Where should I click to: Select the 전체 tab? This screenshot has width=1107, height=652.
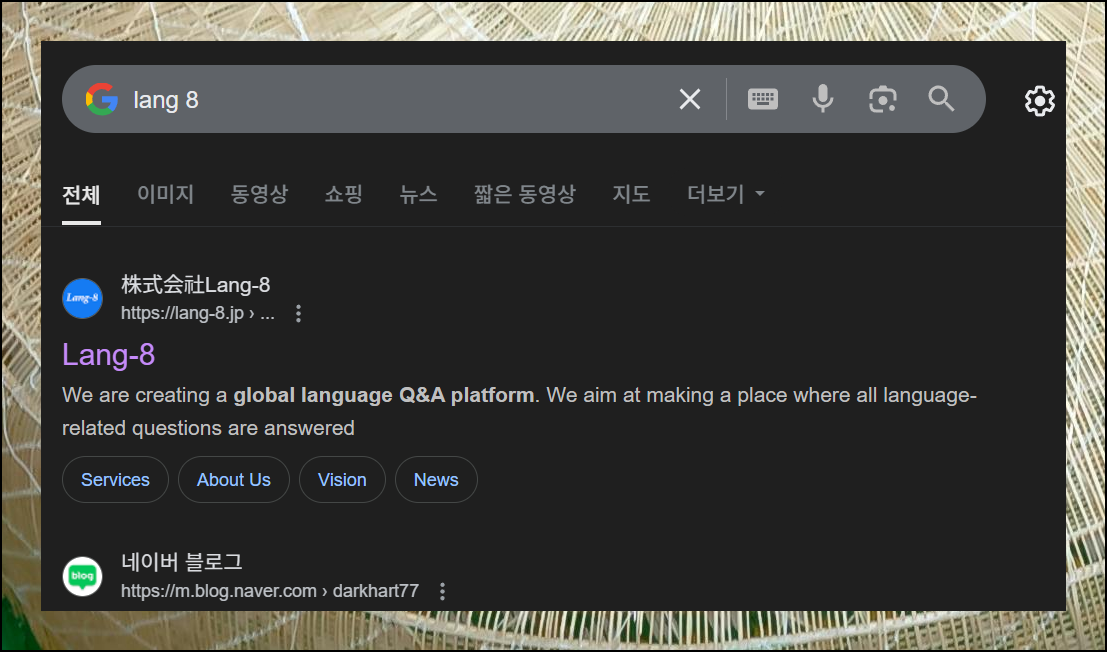point(81,194)
